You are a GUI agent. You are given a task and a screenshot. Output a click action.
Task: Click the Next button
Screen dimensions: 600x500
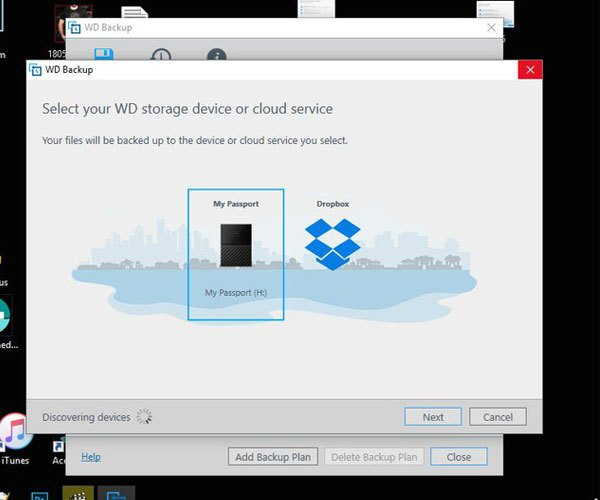pyautogui.click(x=432, y=417)
